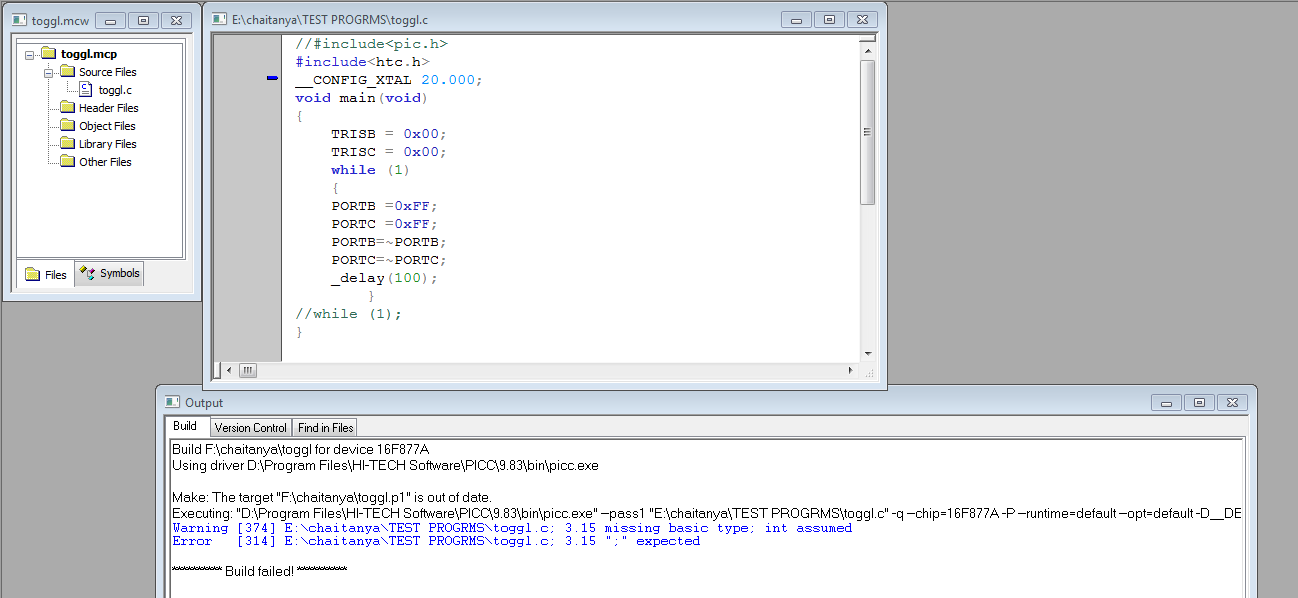Click the '__CONFIG_XTAL 20.000;' code line
The image size is (1298, 598).
(x=388, y=80)
